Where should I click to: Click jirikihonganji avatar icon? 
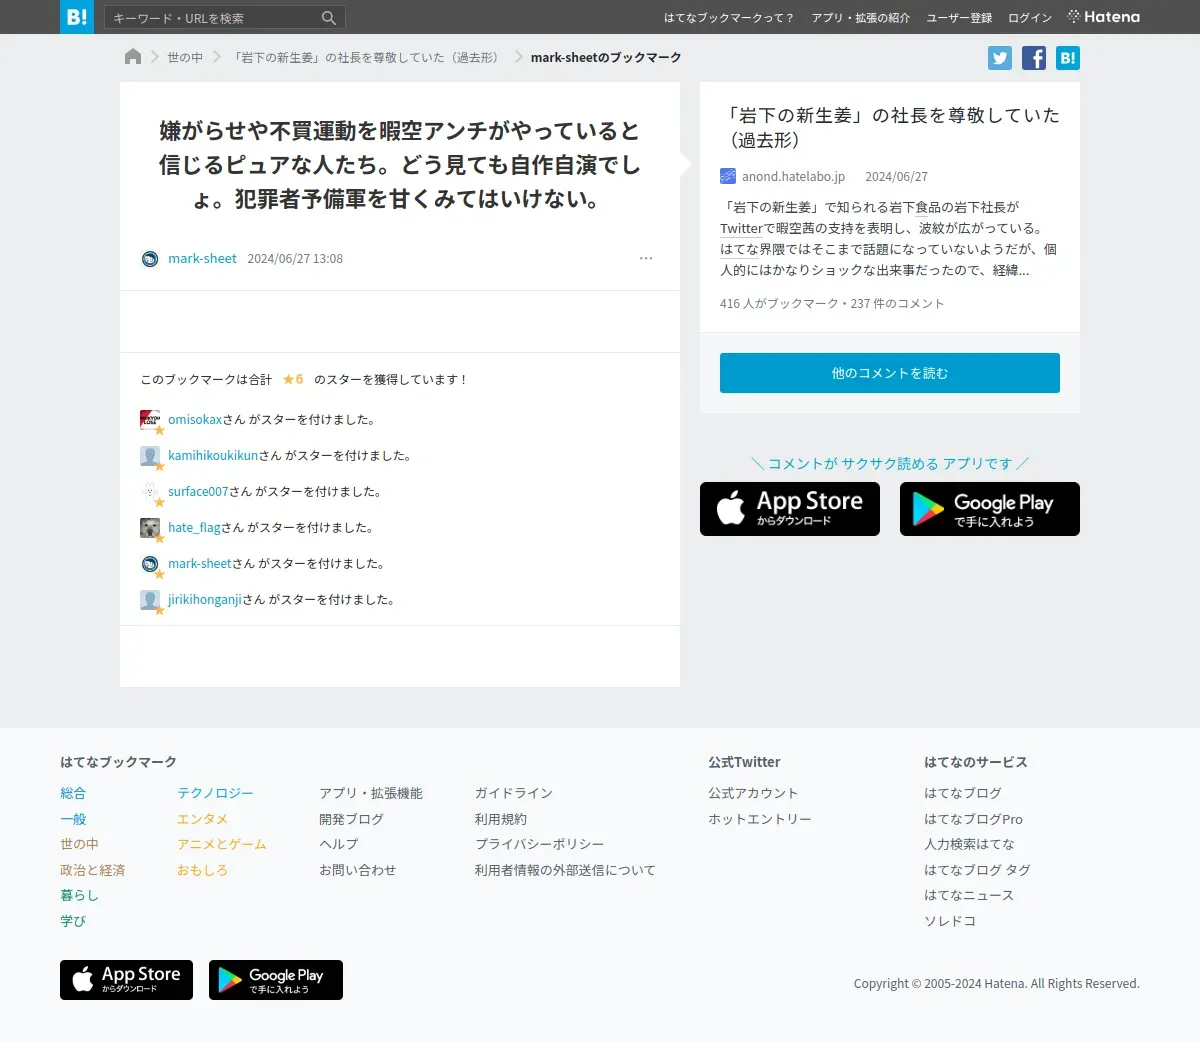click(x=150, y=600)
